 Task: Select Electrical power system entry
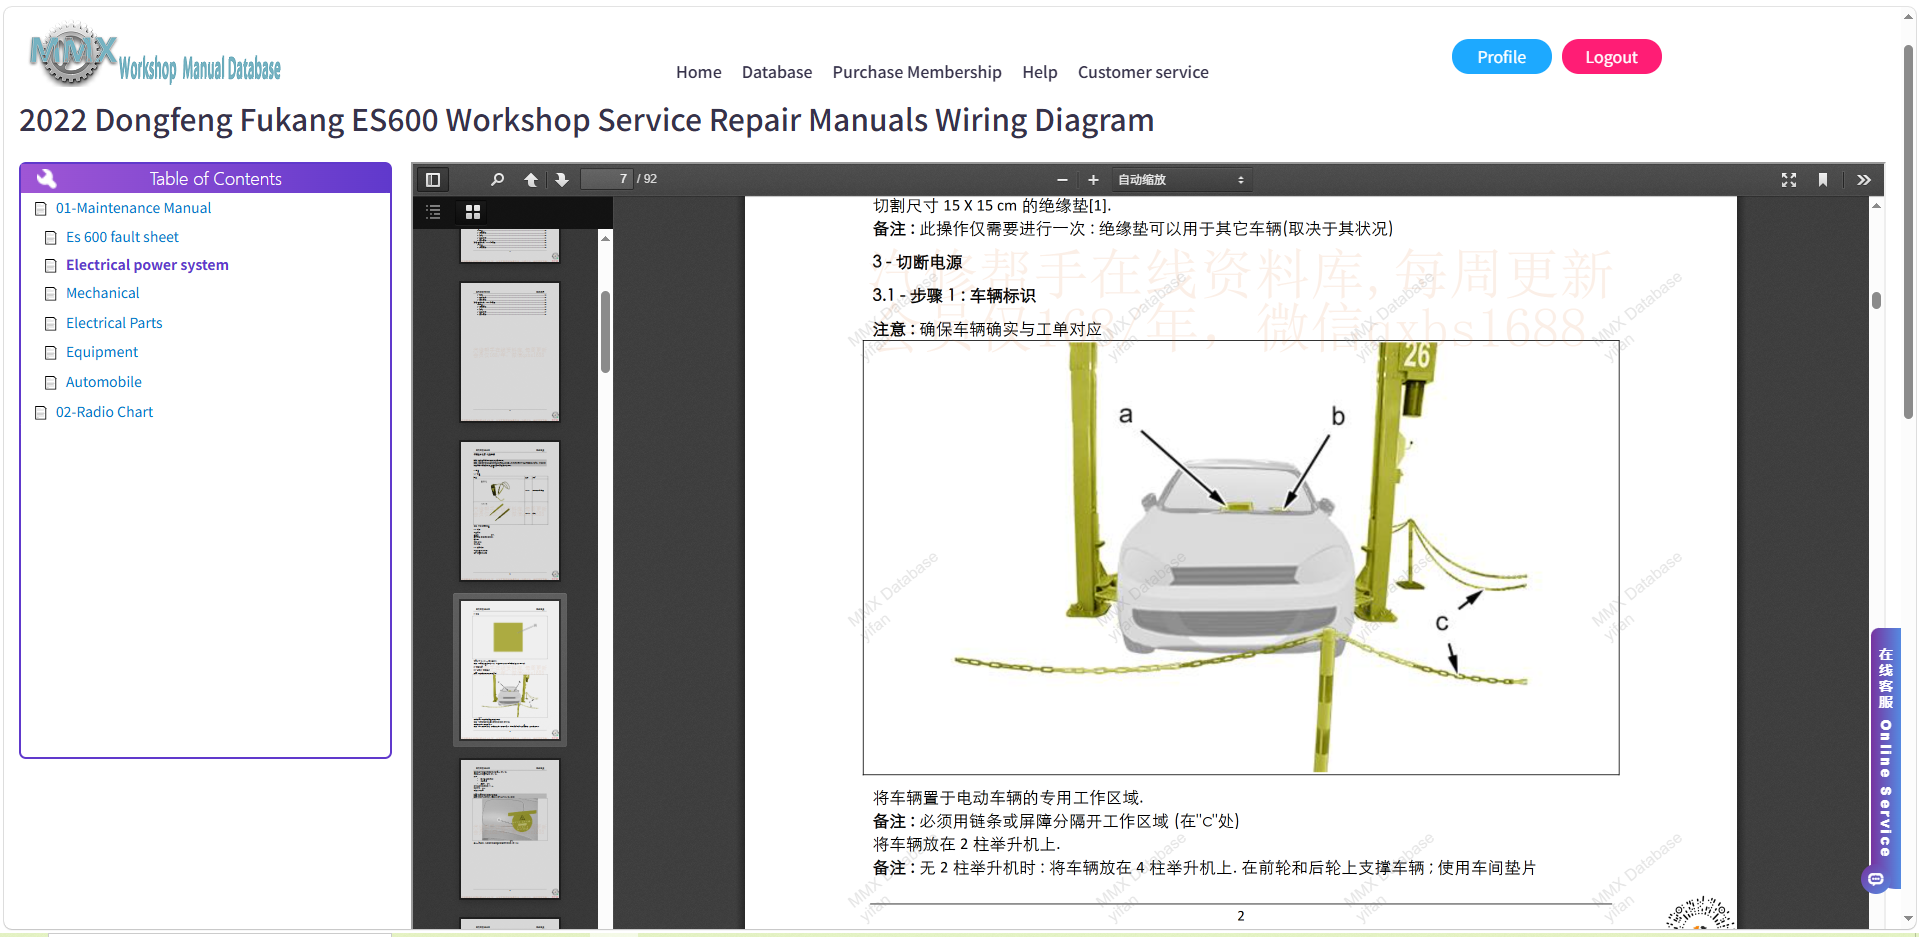click(148, 265)
